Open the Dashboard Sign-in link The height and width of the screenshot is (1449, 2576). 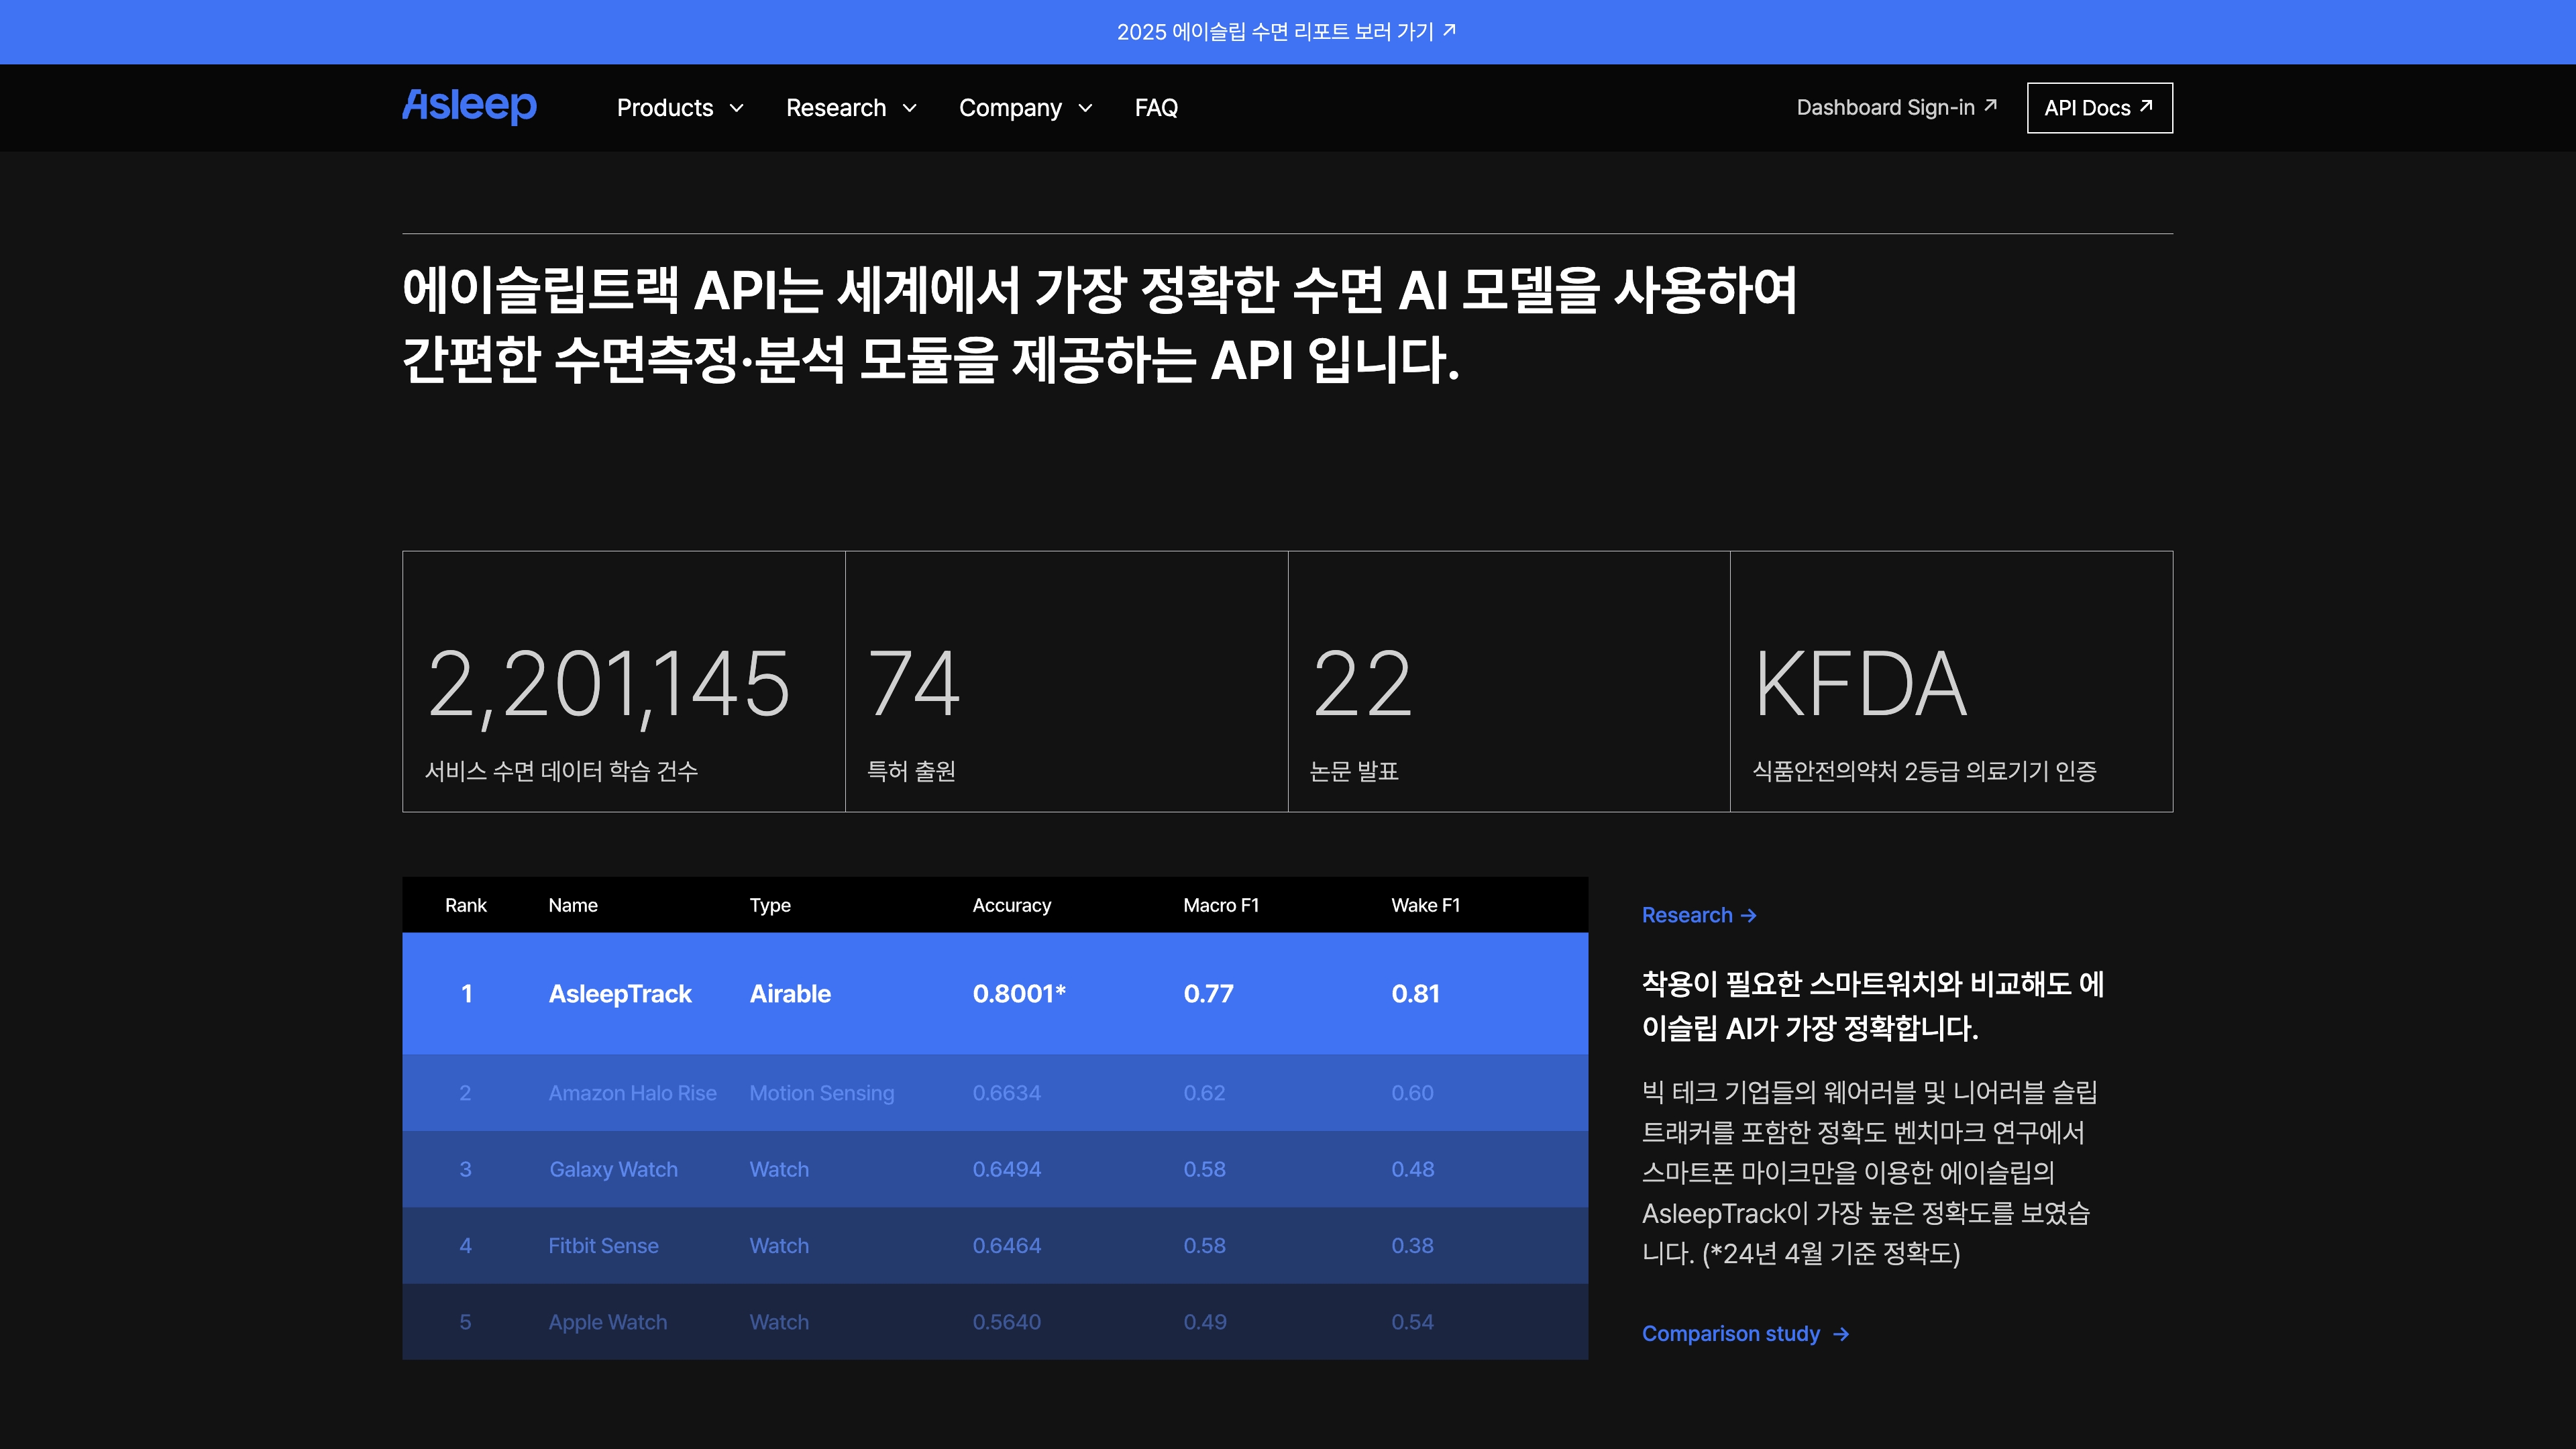click(x=1885, y=108)
